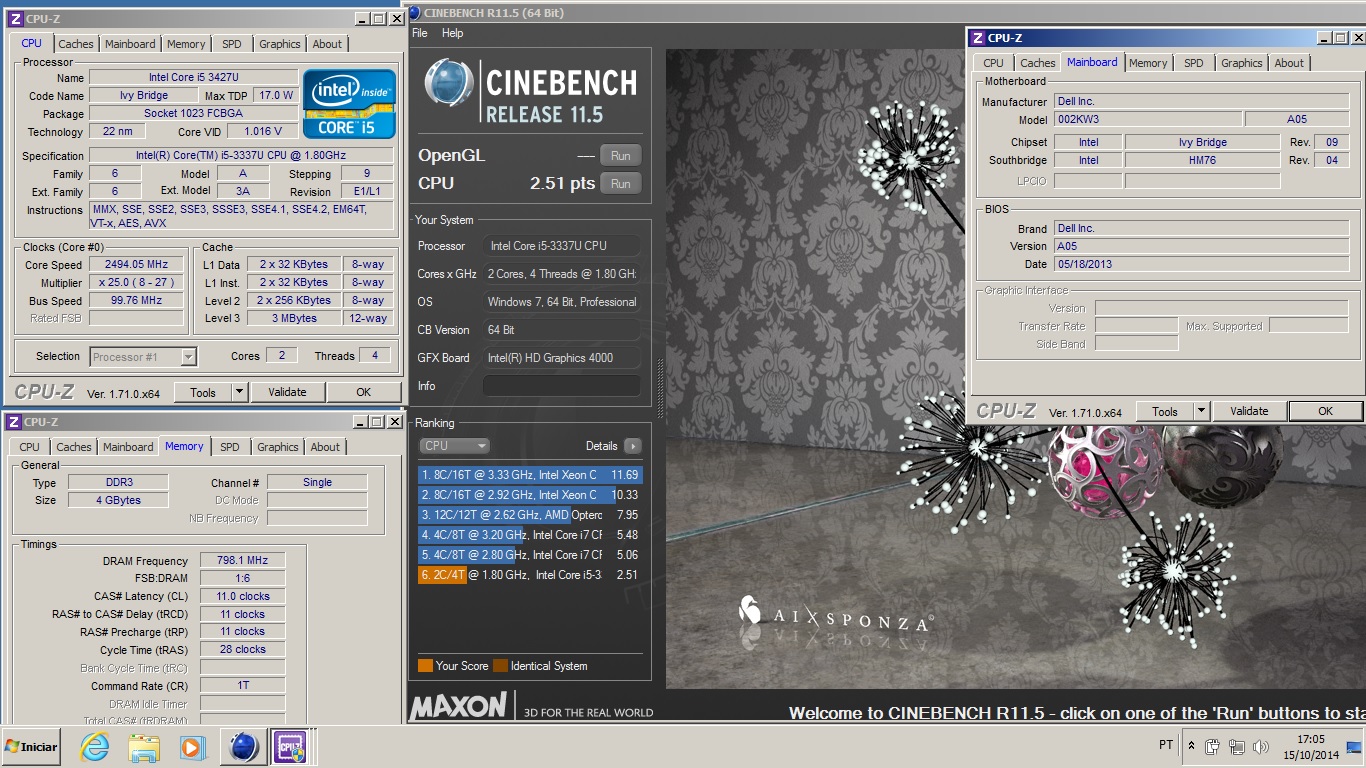Click Validate in the top-left CPU-Z window

tap(287, 392)
